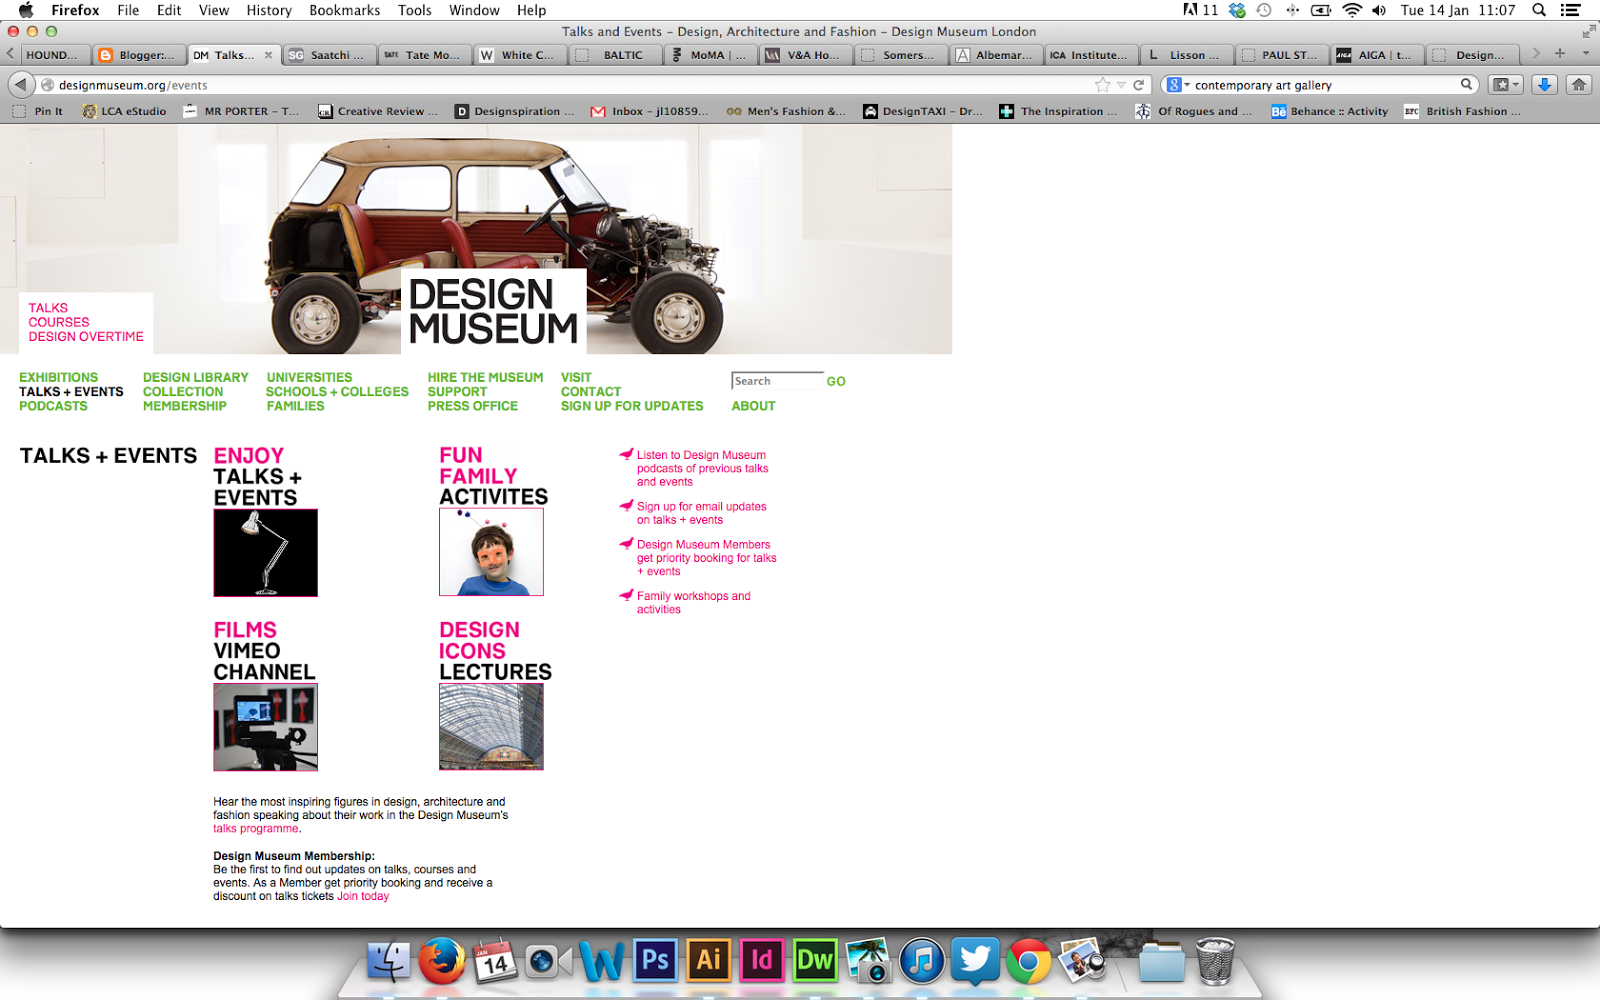
Task: Open Downloads via the blue arrow icon
Action: (x=1544, y=85)
